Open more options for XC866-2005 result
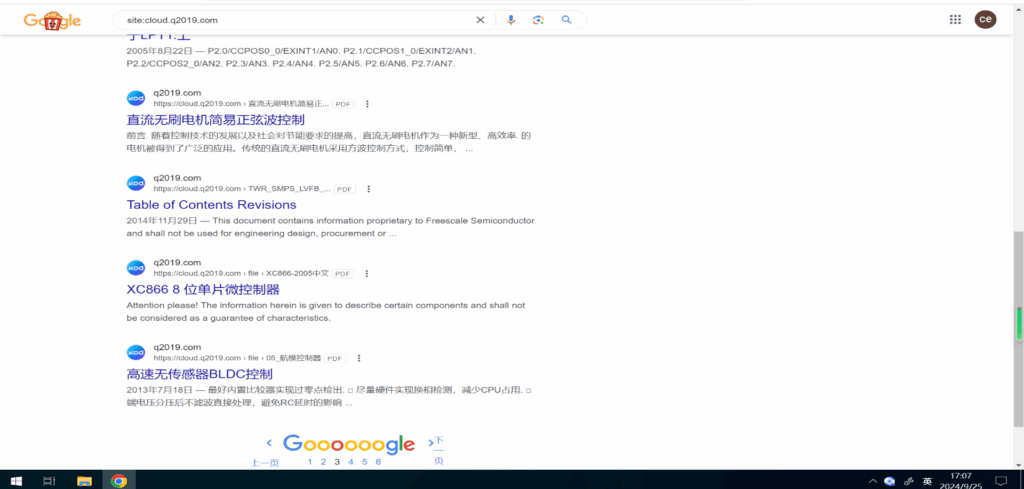 [x=365, y=273]
